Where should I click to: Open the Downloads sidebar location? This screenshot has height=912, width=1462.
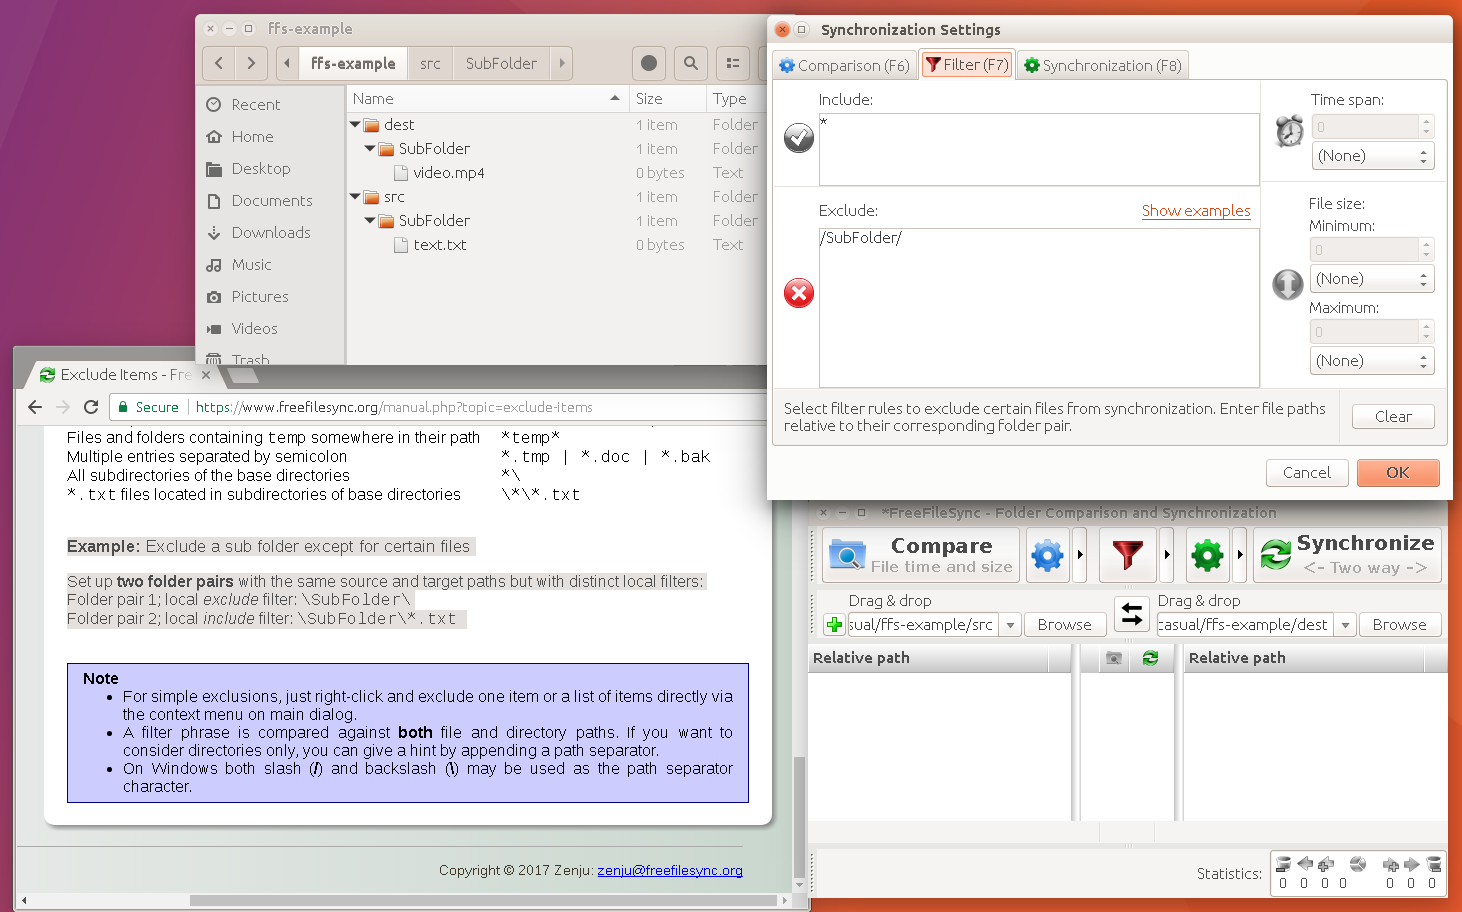click(271, 233)
